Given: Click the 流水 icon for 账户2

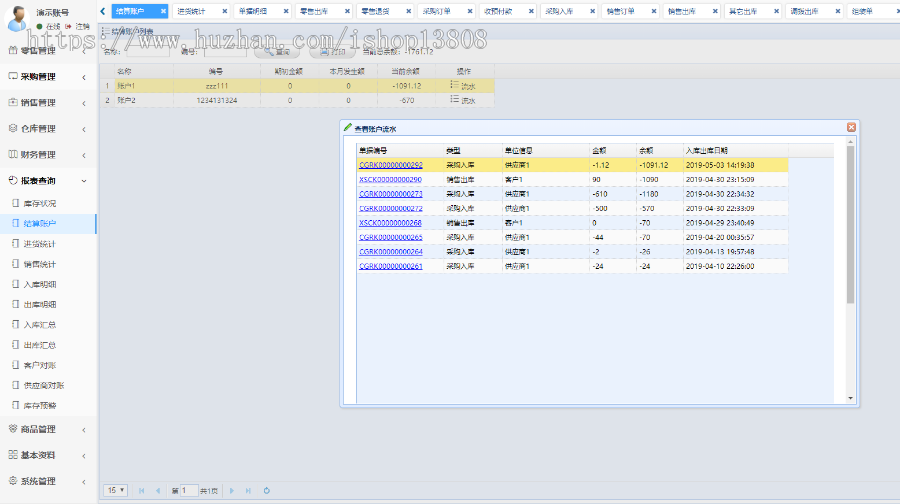Looking at the screenshot, I should tap(455, 100).
